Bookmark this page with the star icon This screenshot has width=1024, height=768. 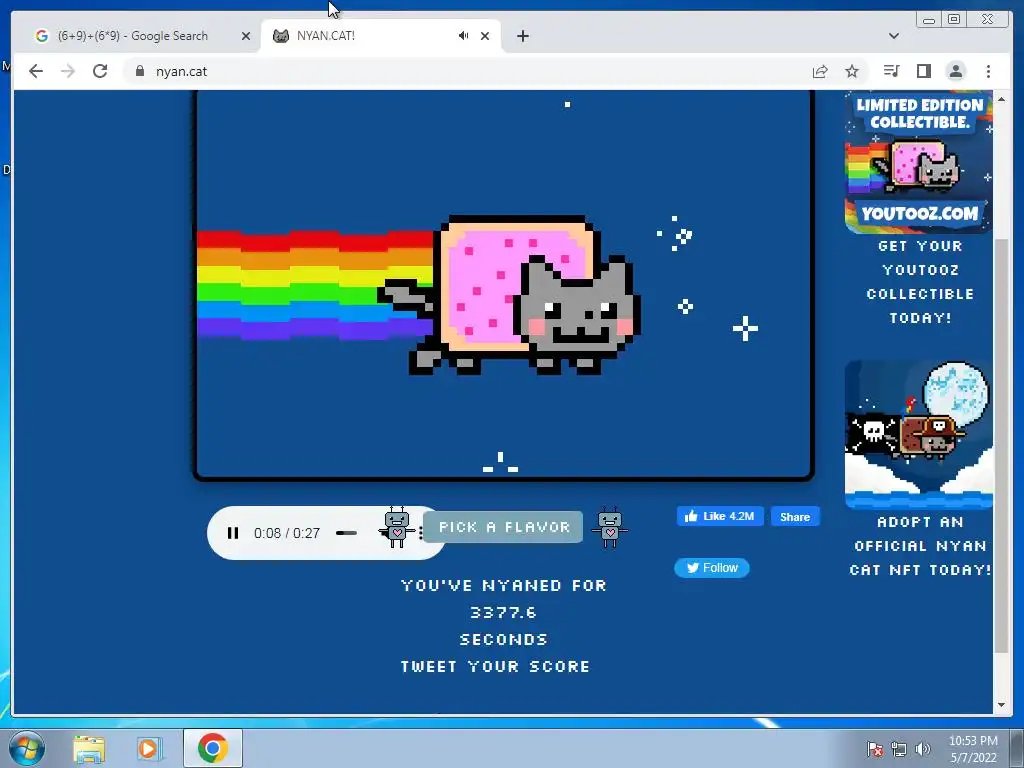(852, 71)
